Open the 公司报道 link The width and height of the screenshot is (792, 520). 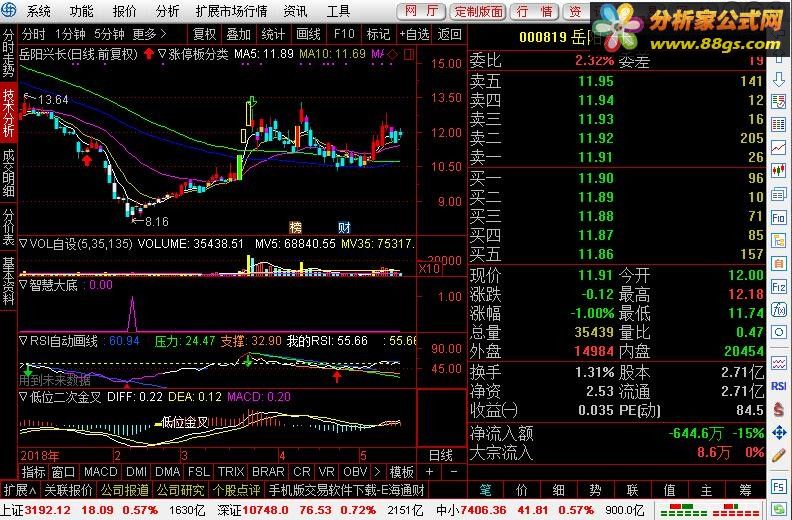(125, 490)
